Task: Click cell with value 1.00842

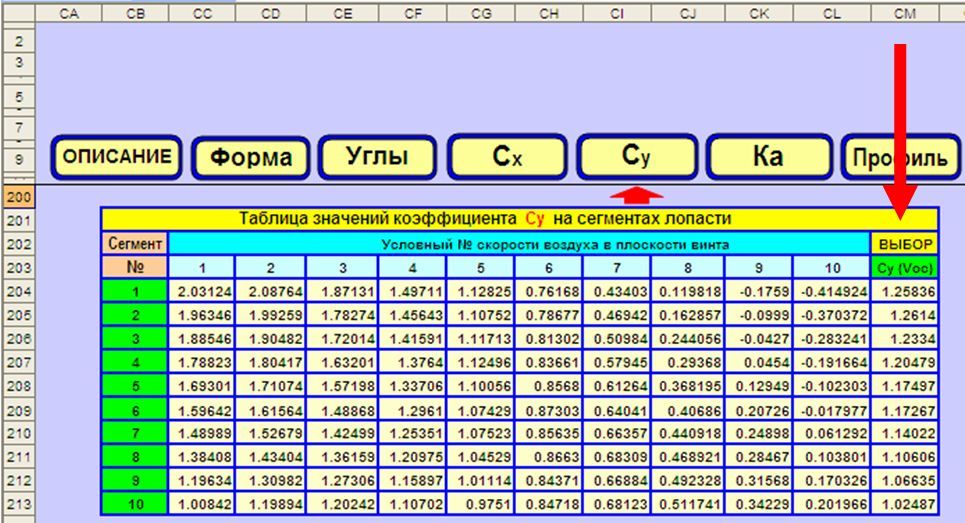Action: pos(202,505)
